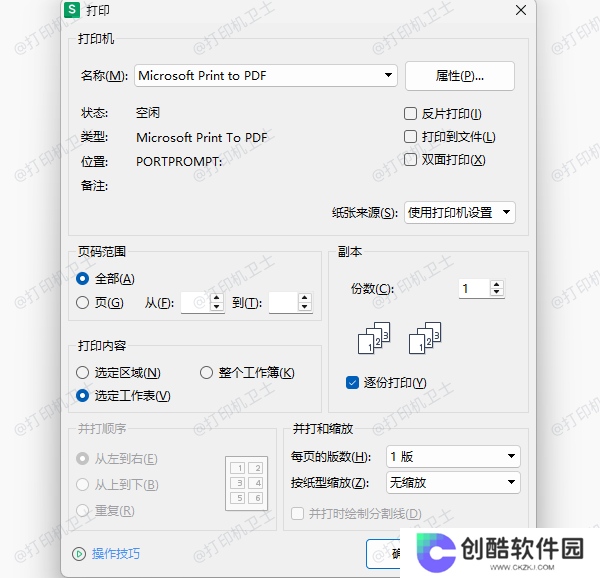Select 选定区域(N) print content radio
This screenshot has height=578, width=600.
click(82, 373)
